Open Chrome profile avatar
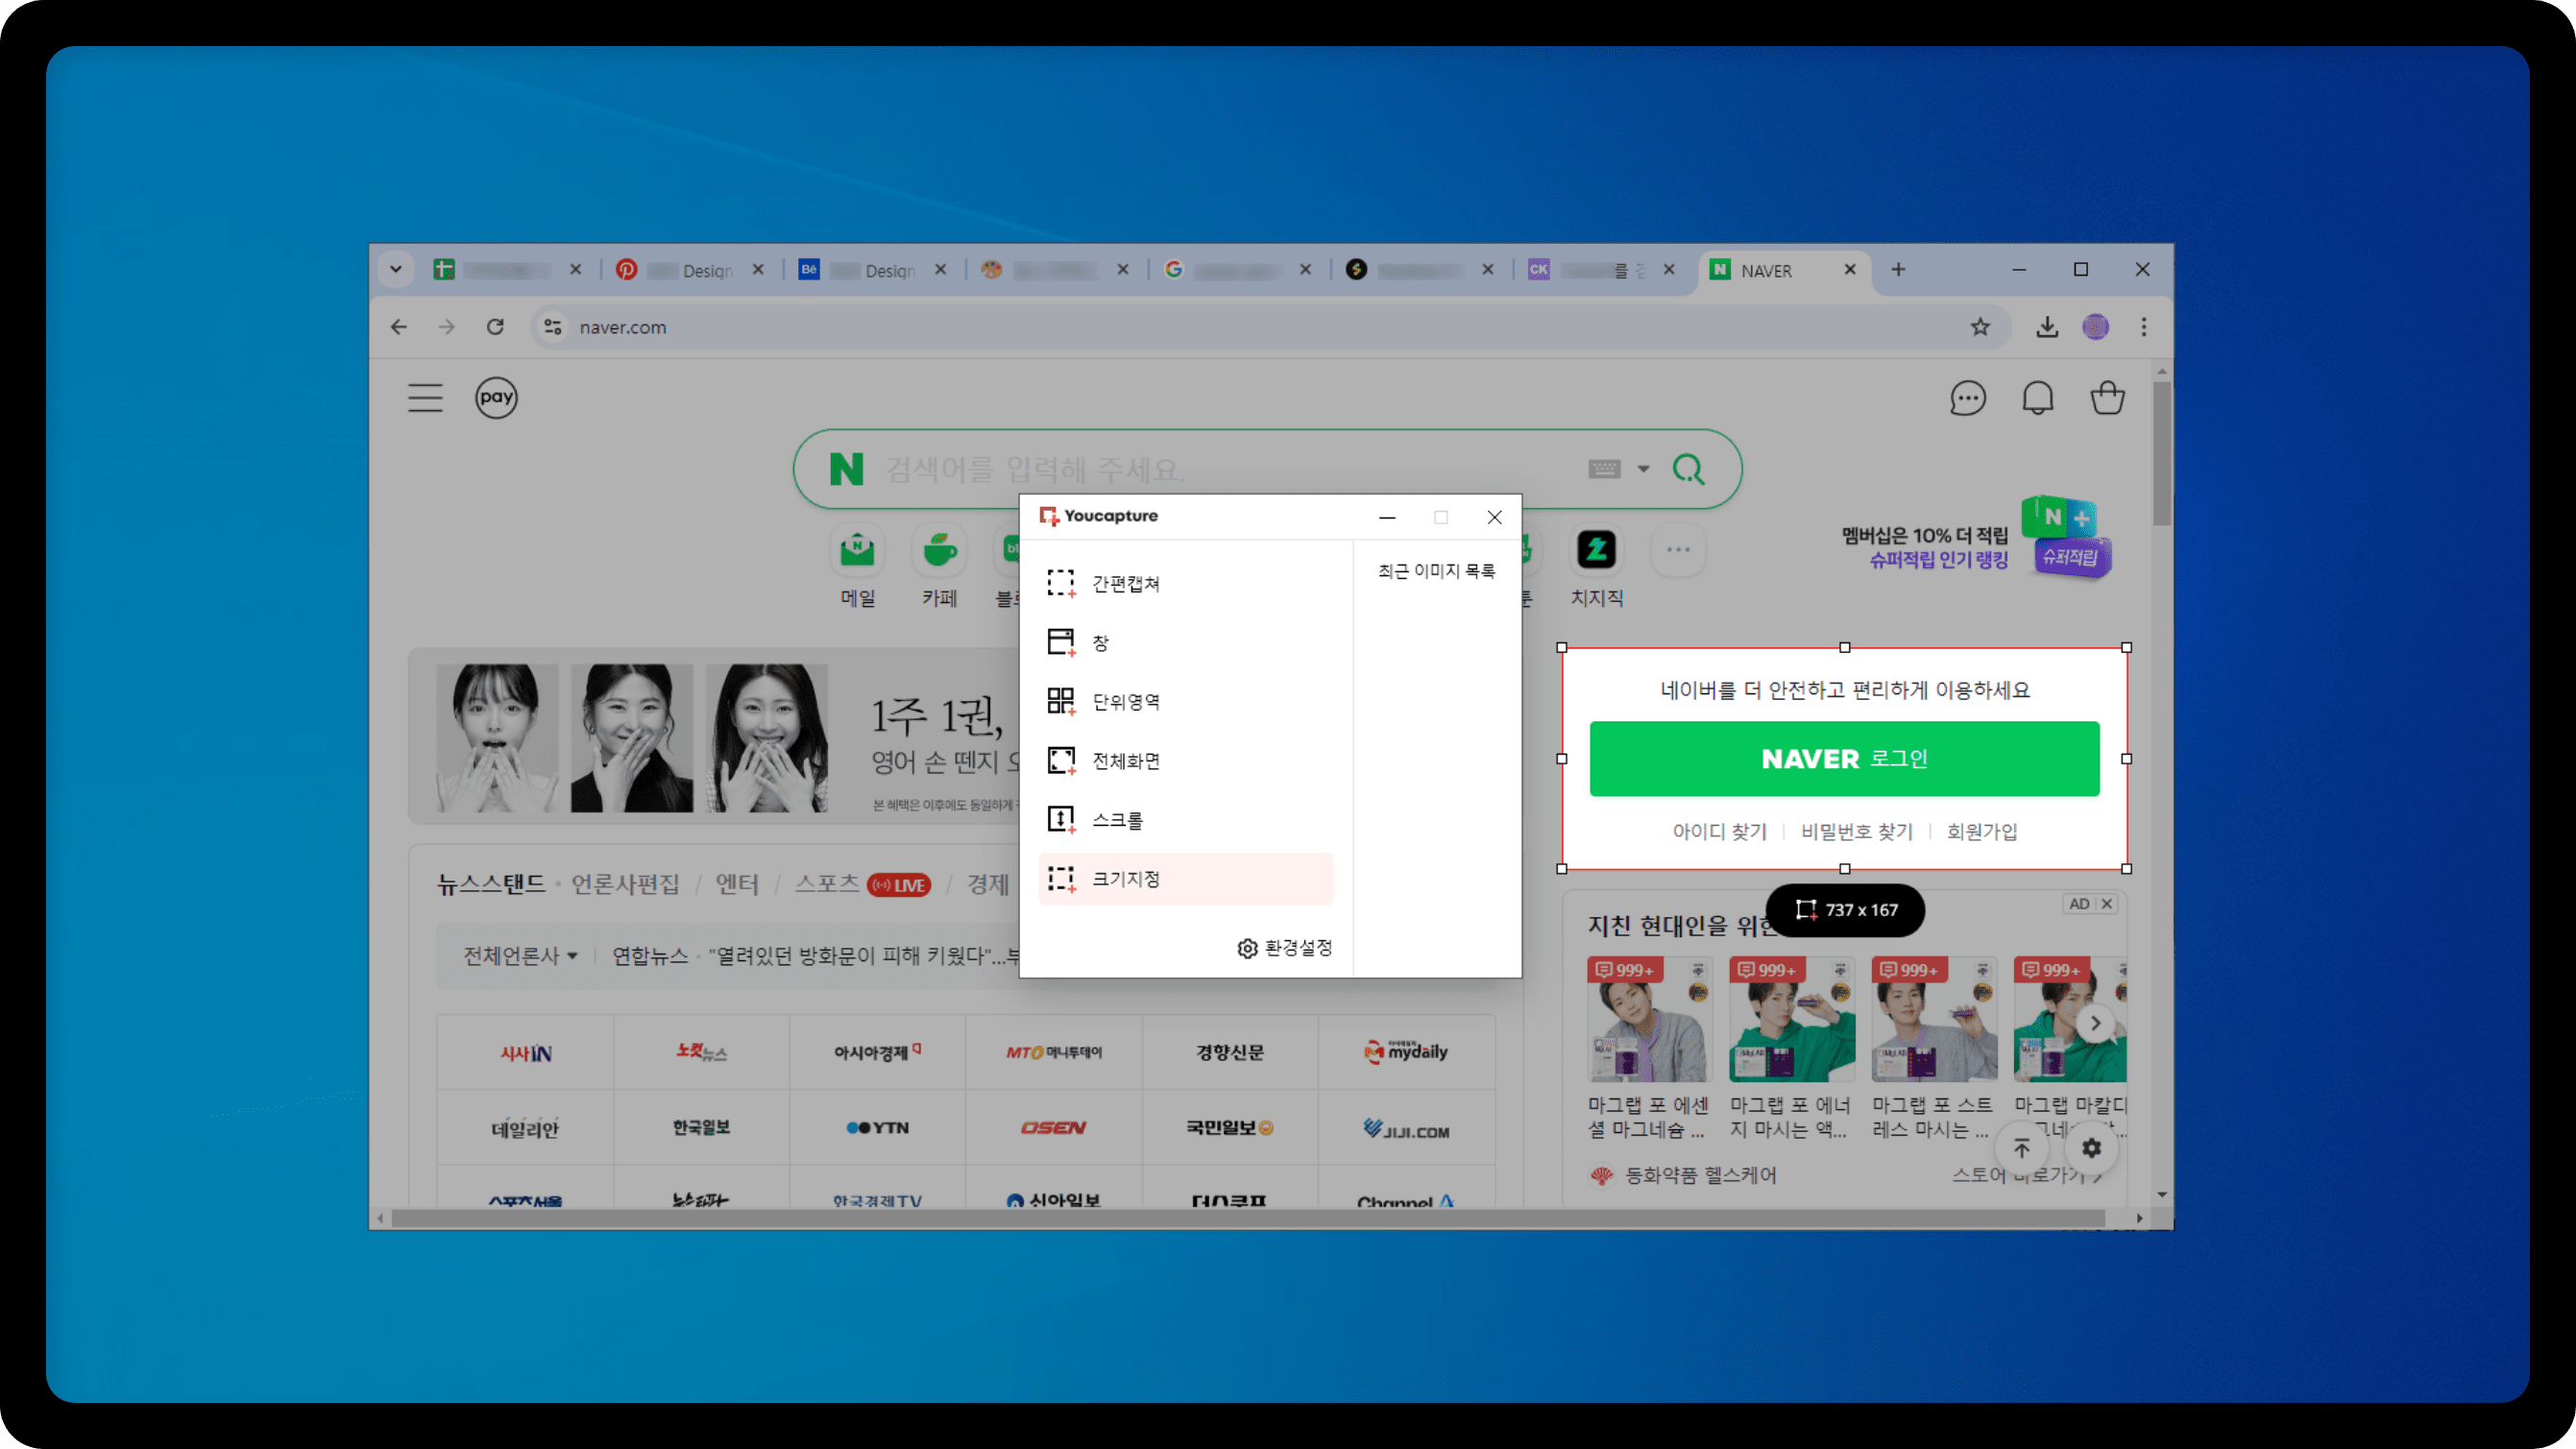Image resolution: width=2576 pixels, height=1449 pixels. tap(2095, 327)
